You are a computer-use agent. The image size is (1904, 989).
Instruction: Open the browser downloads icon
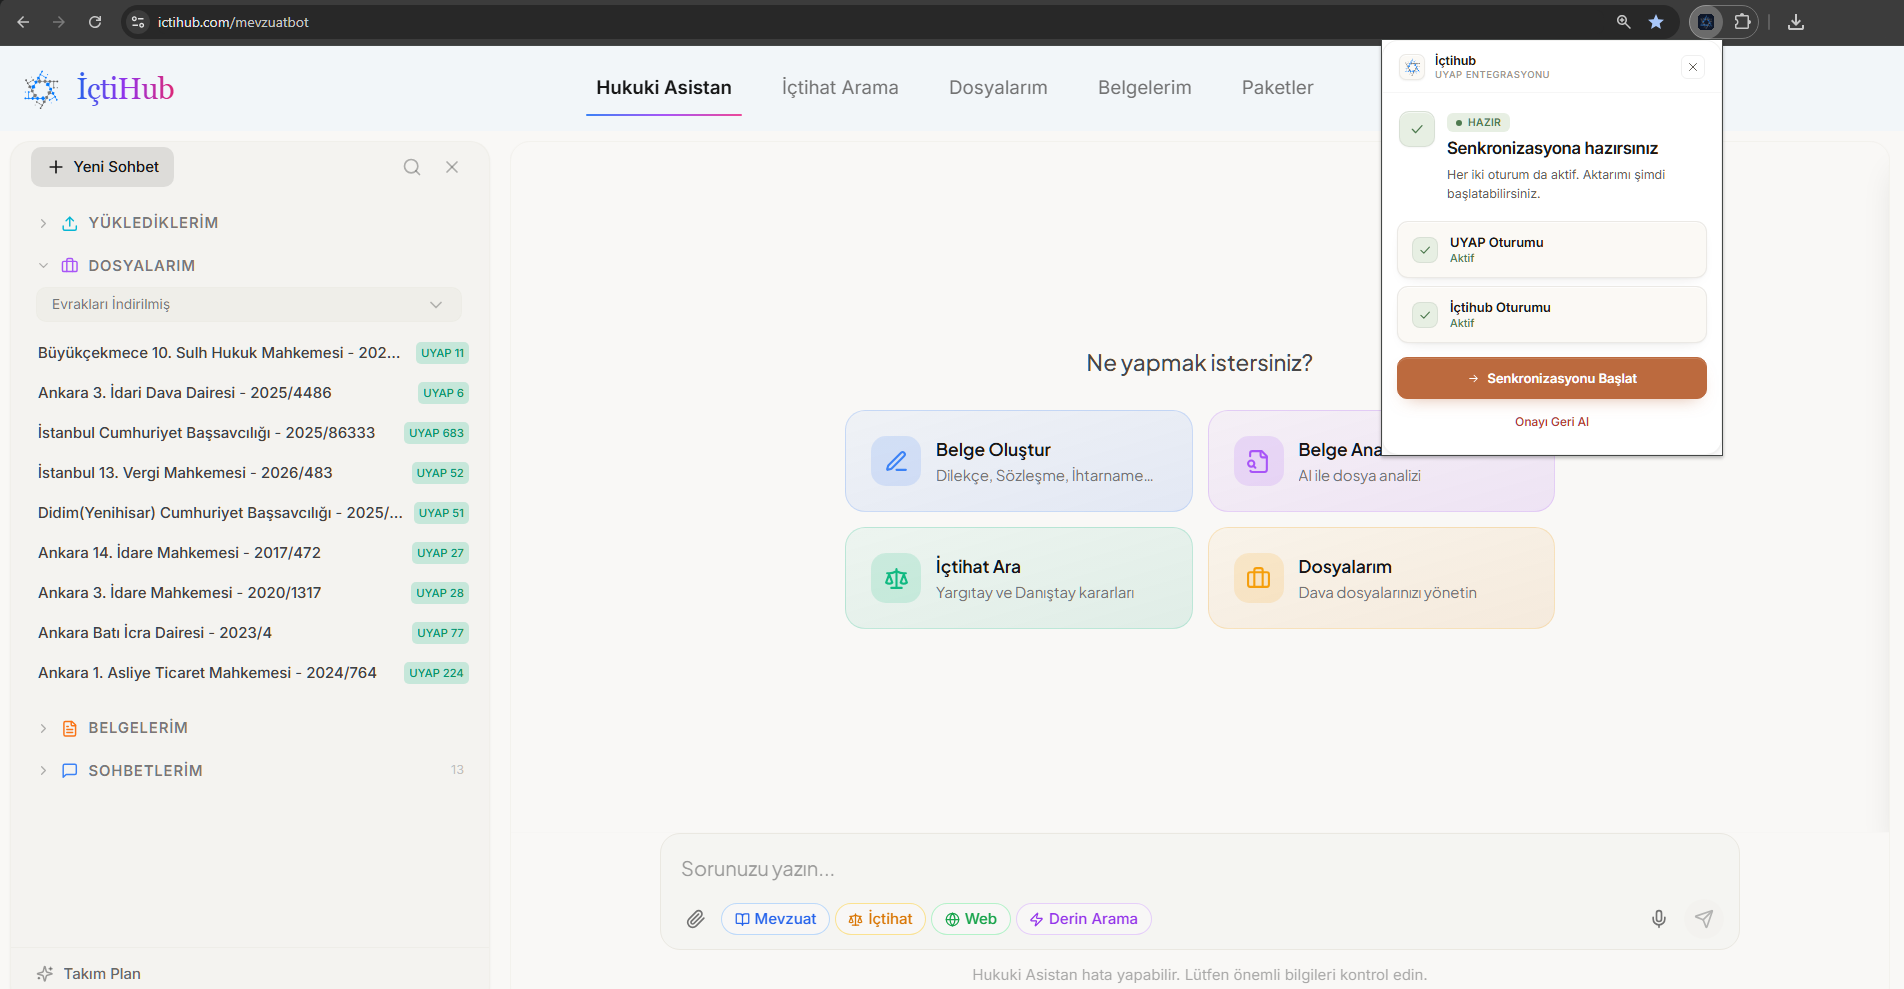tap(1796, 22)
